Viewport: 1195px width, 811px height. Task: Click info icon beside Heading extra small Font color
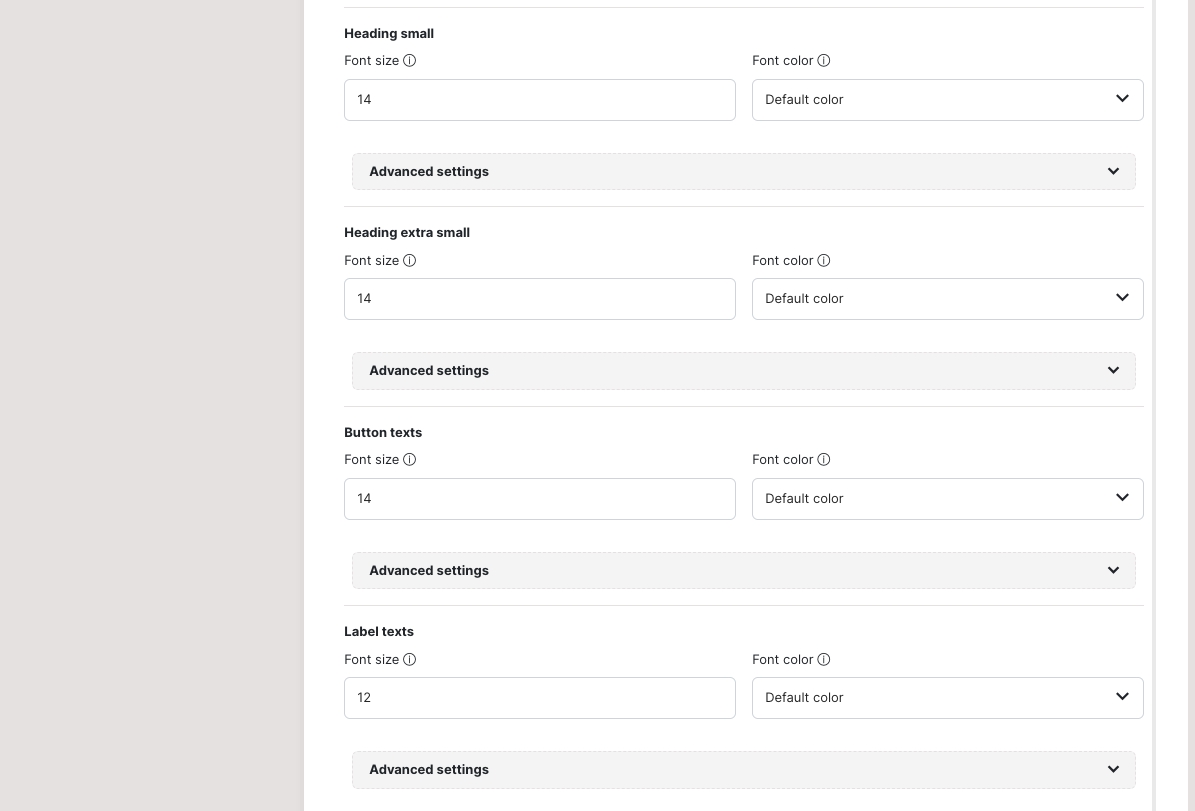click(x=823, y=261)
